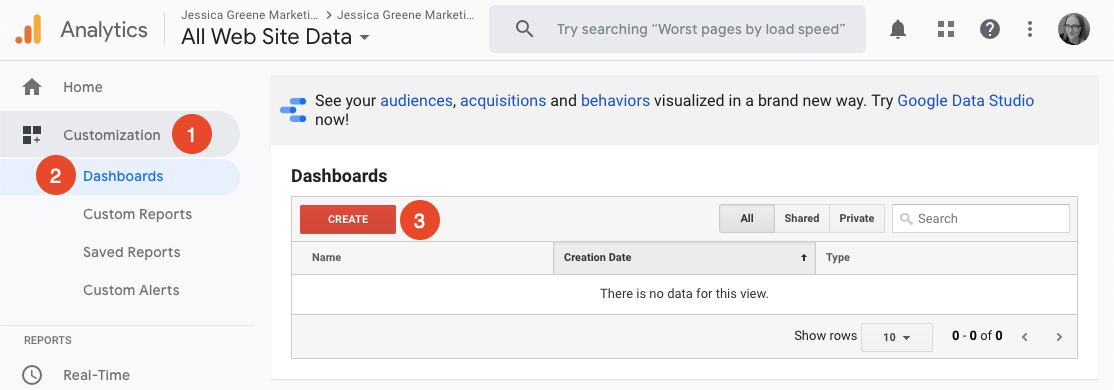Click the Home house icon
Viewport: 1114px width, 390px height.
(32, 87)
